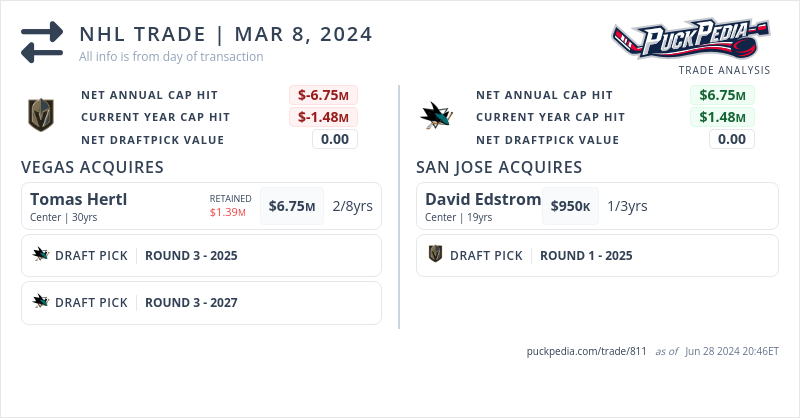The image size is (800, 418).
Task: Click Hertl's $6.75M cap hit badge
Action: point(292,206)
